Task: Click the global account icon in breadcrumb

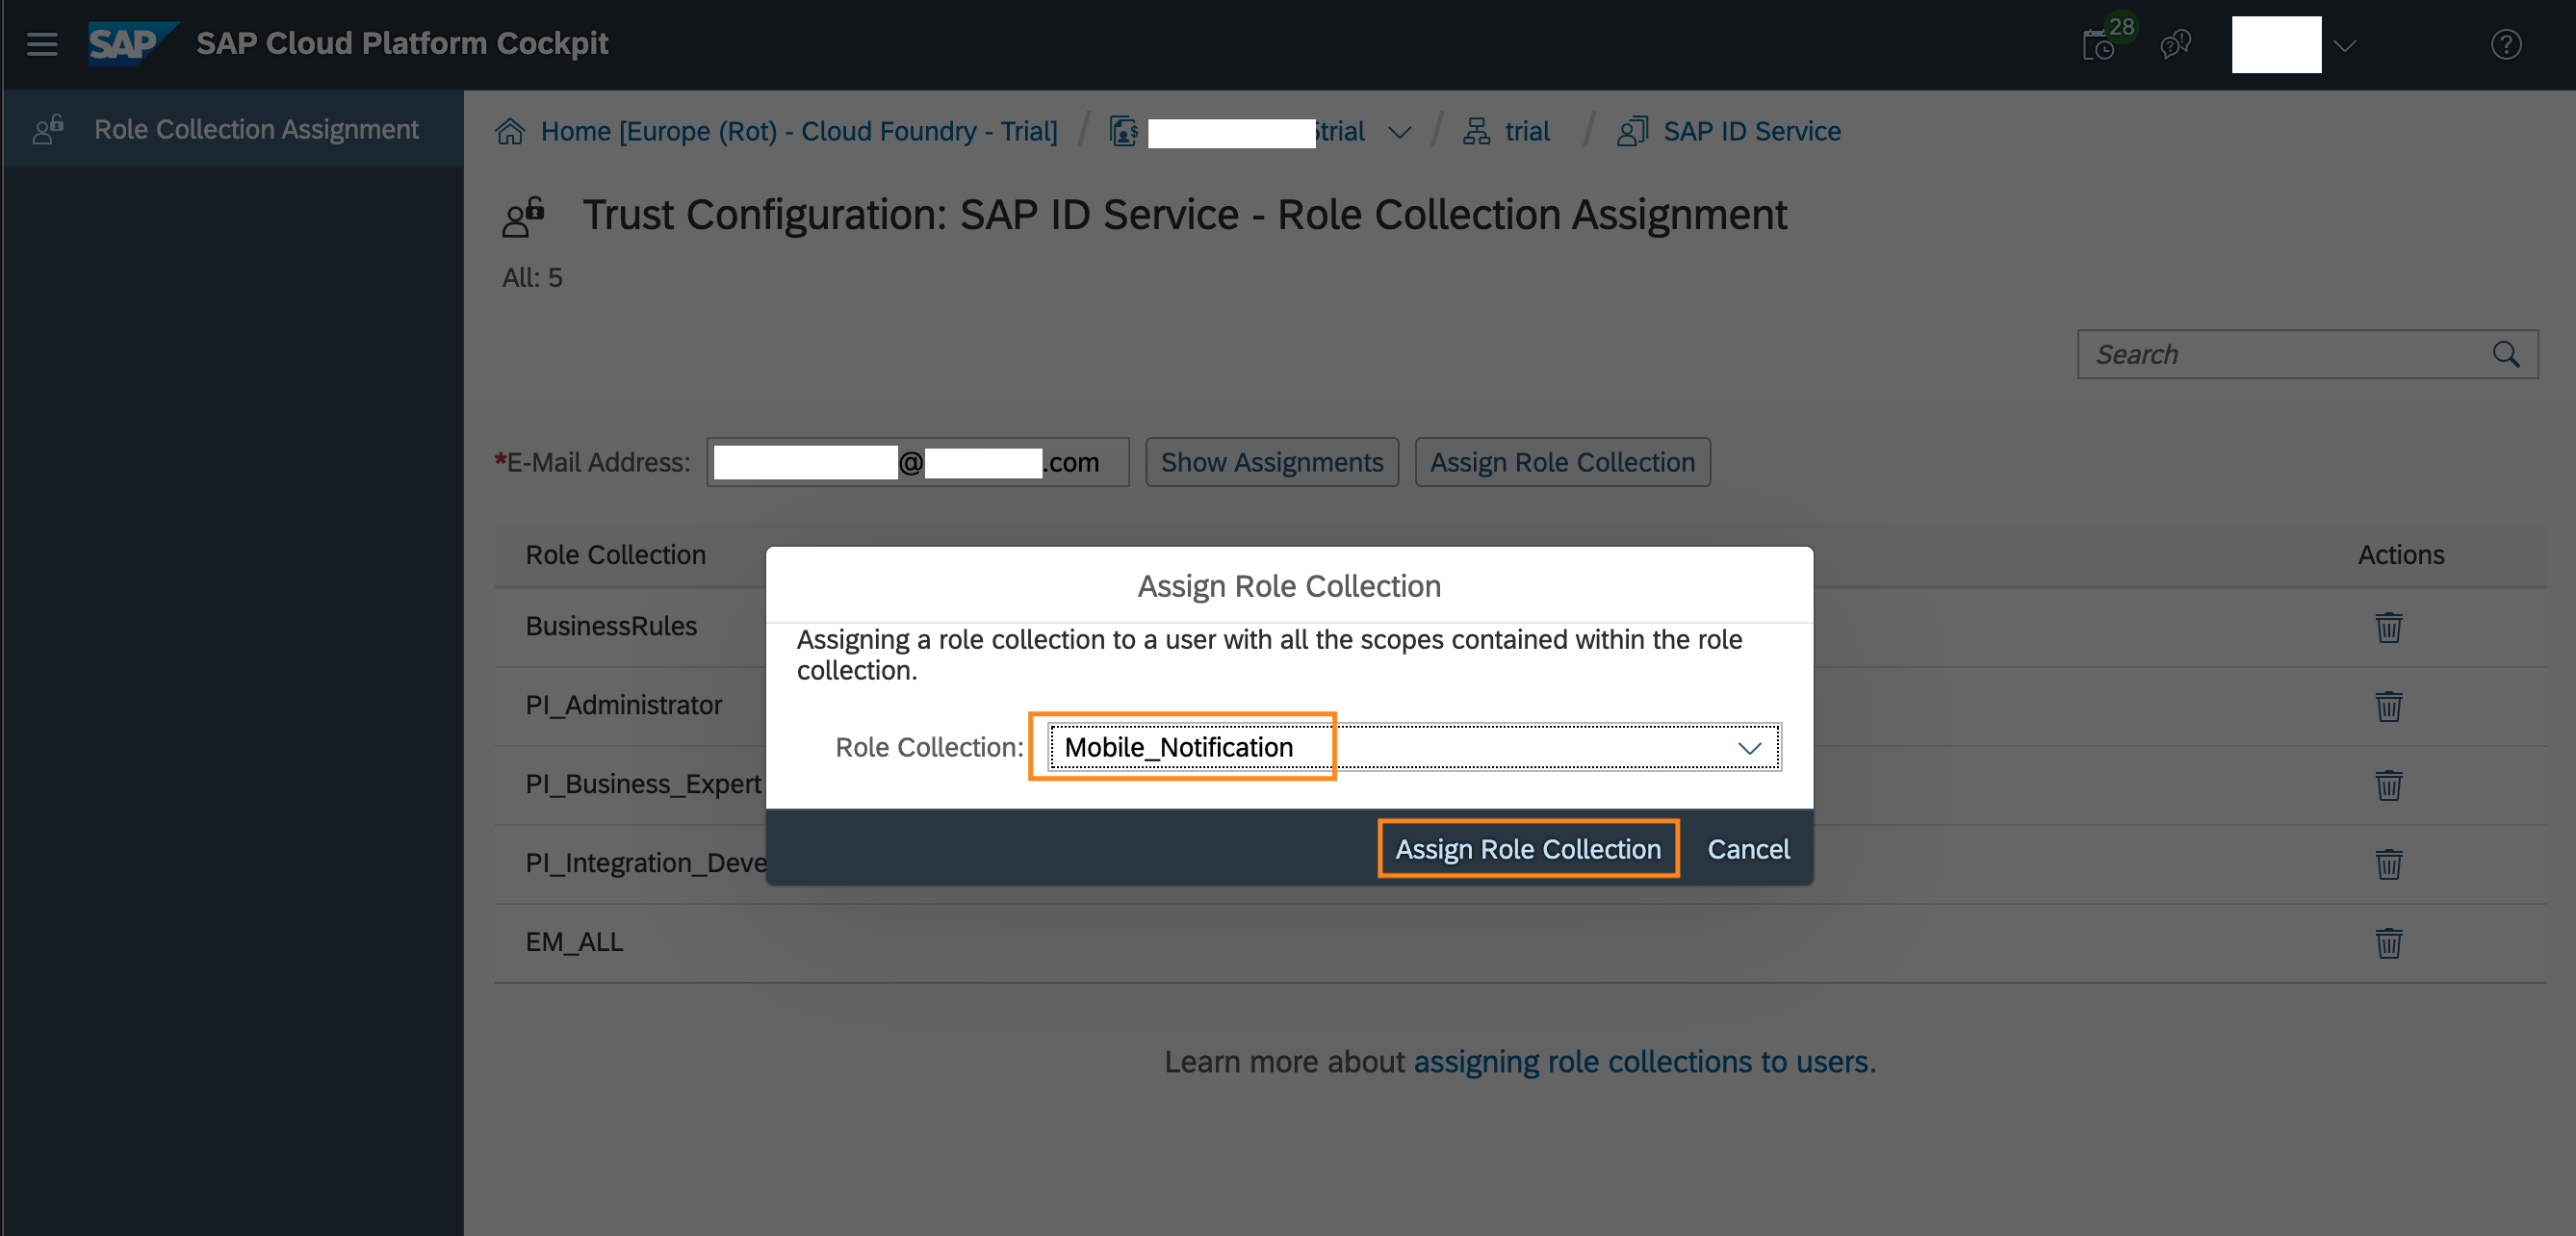Action: click(x=1124, y=131)
